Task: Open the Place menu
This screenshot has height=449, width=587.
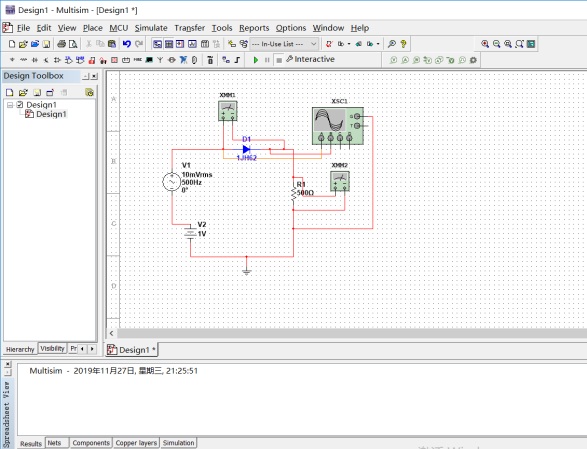Action: [x=92, y=28]
